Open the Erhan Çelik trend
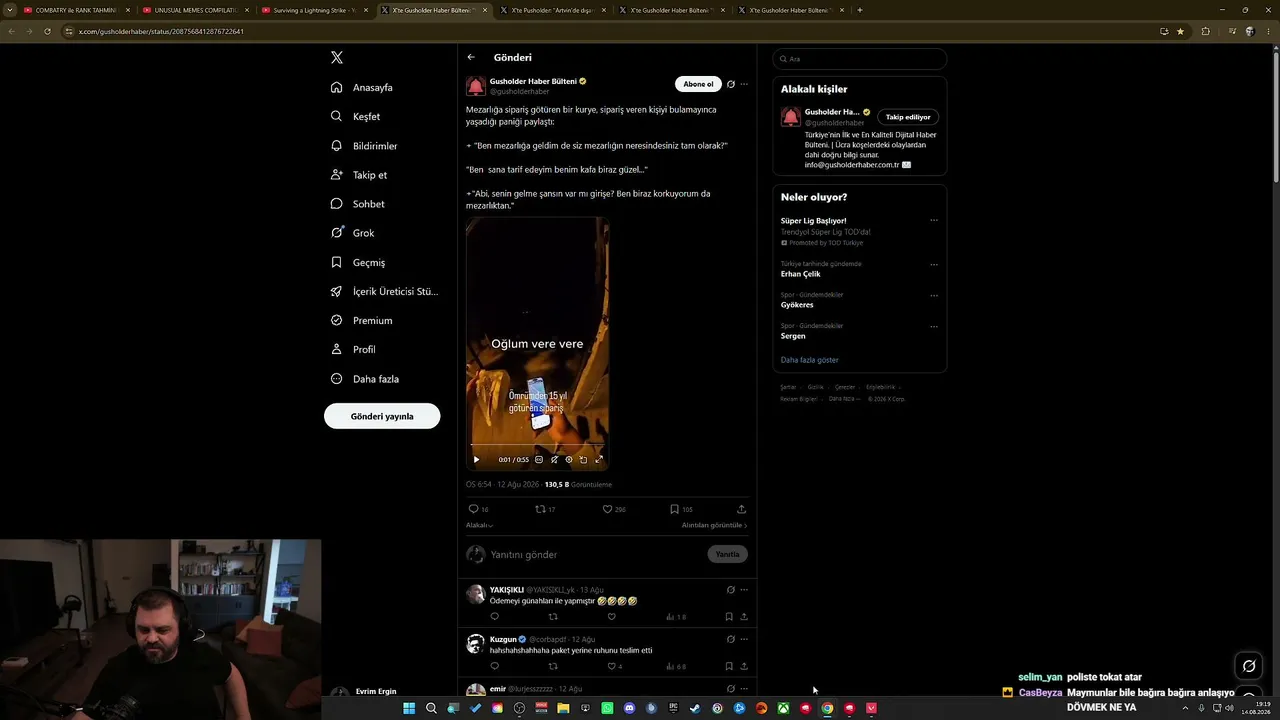The width and height of the screenshot is (1280, 720). coord(800,274)
